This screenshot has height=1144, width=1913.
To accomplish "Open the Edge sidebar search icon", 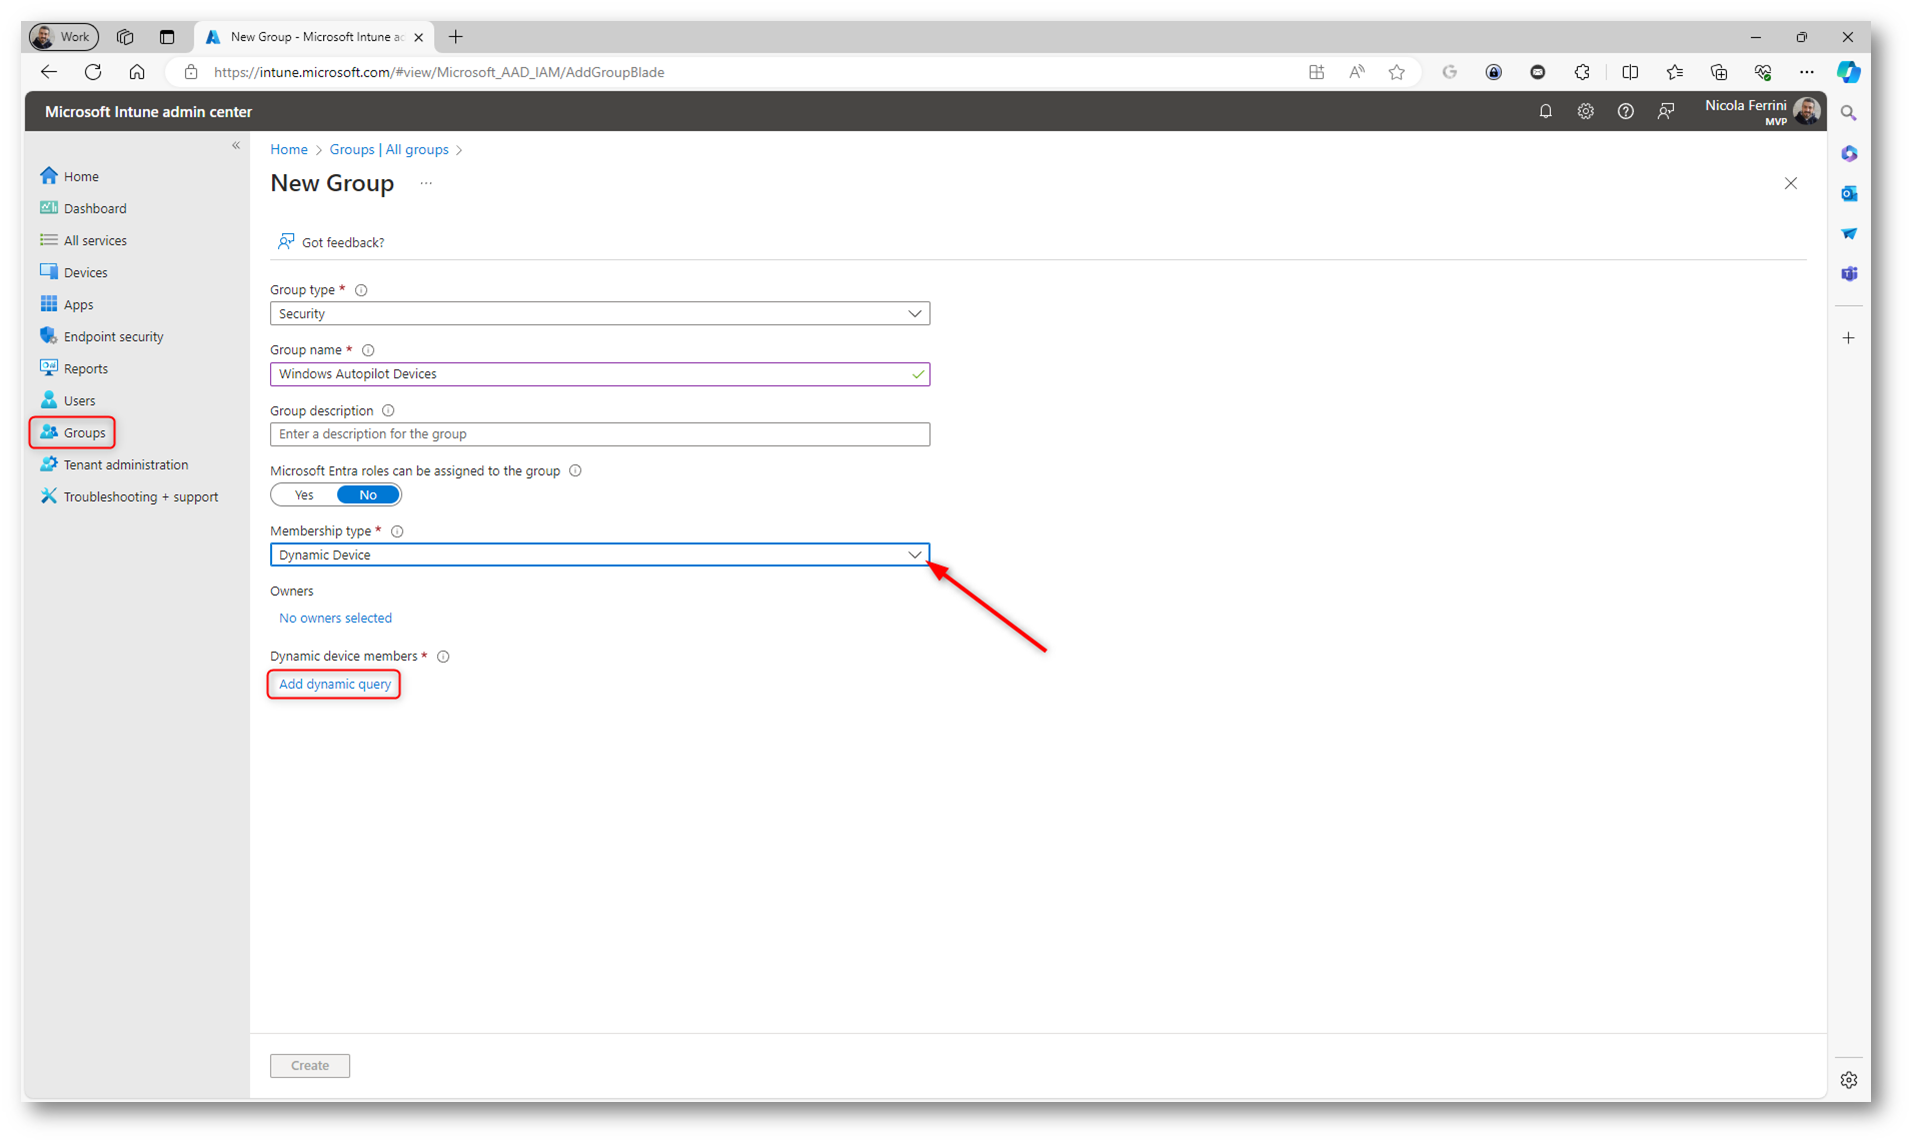I will click(1849, 114).
